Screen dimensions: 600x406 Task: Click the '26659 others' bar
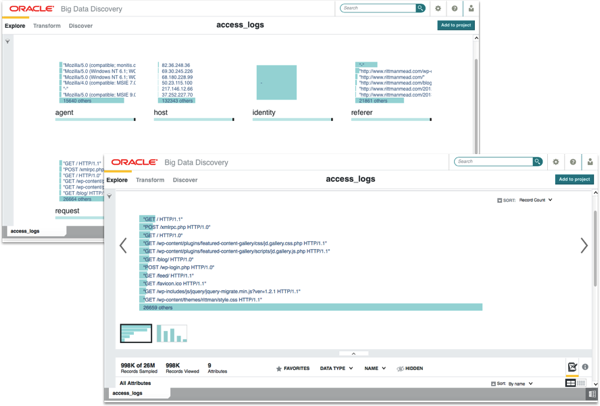311,308
